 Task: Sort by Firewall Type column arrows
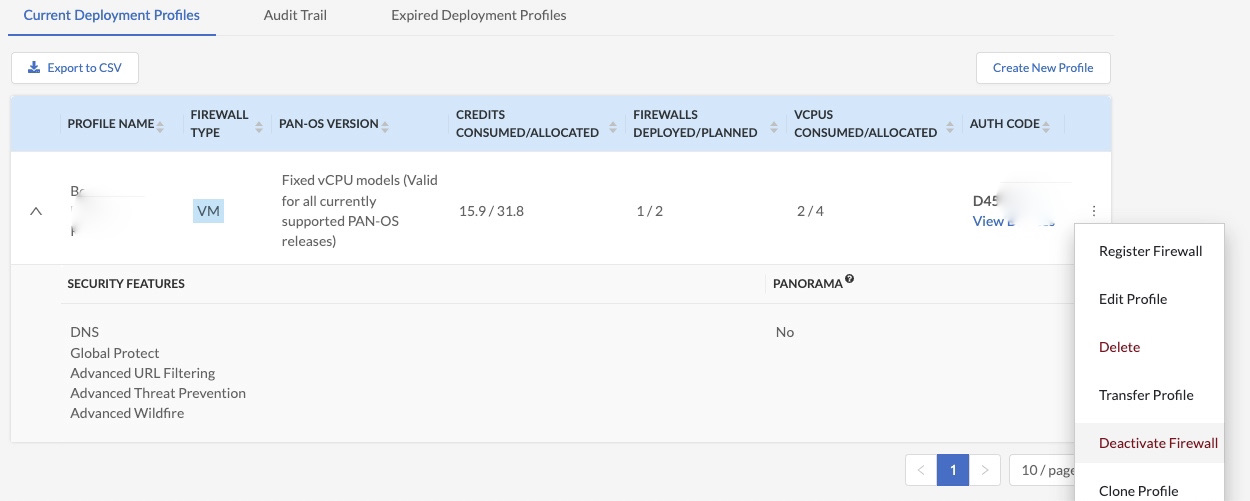coord(259,125)
